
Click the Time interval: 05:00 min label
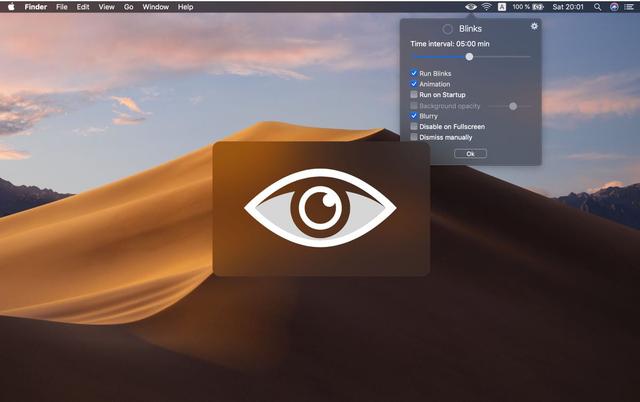coord(450,44)
